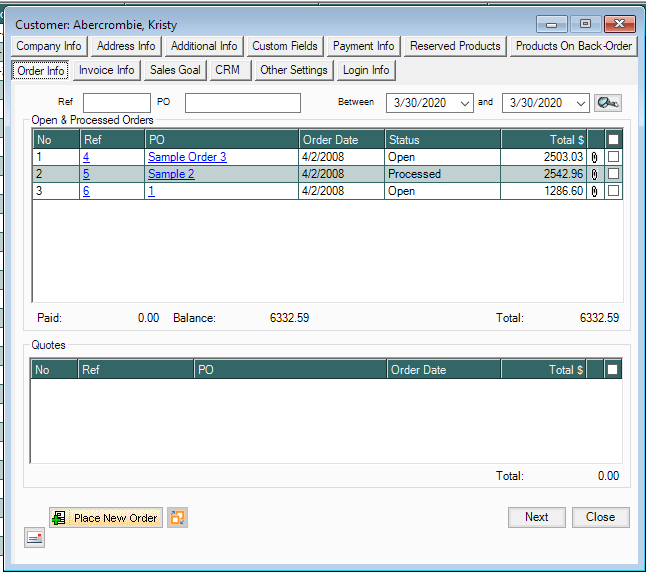
Task: Click into the PO search field
Action: coord(242,103)
